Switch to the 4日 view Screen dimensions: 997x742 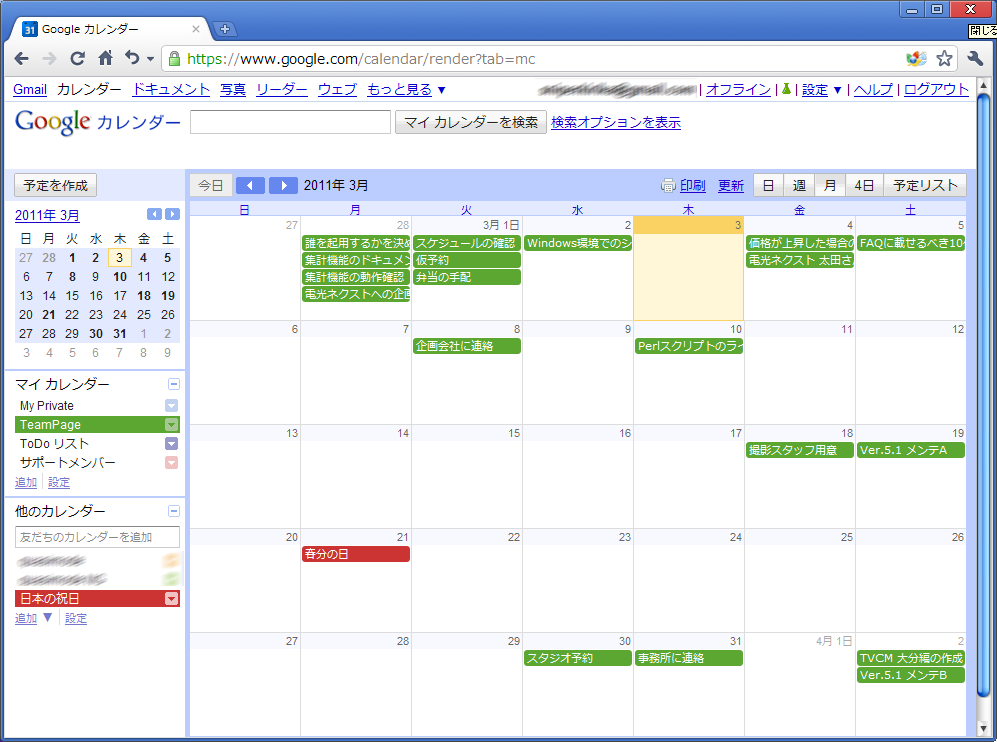(x=864, y=185)
